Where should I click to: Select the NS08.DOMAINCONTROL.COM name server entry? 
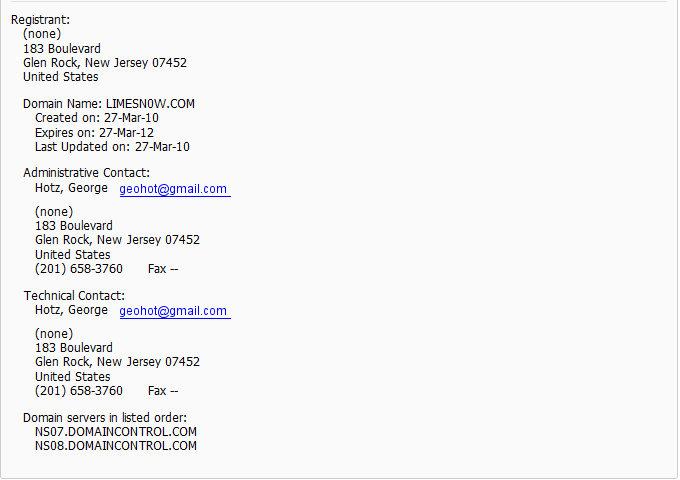pos(116,446)
